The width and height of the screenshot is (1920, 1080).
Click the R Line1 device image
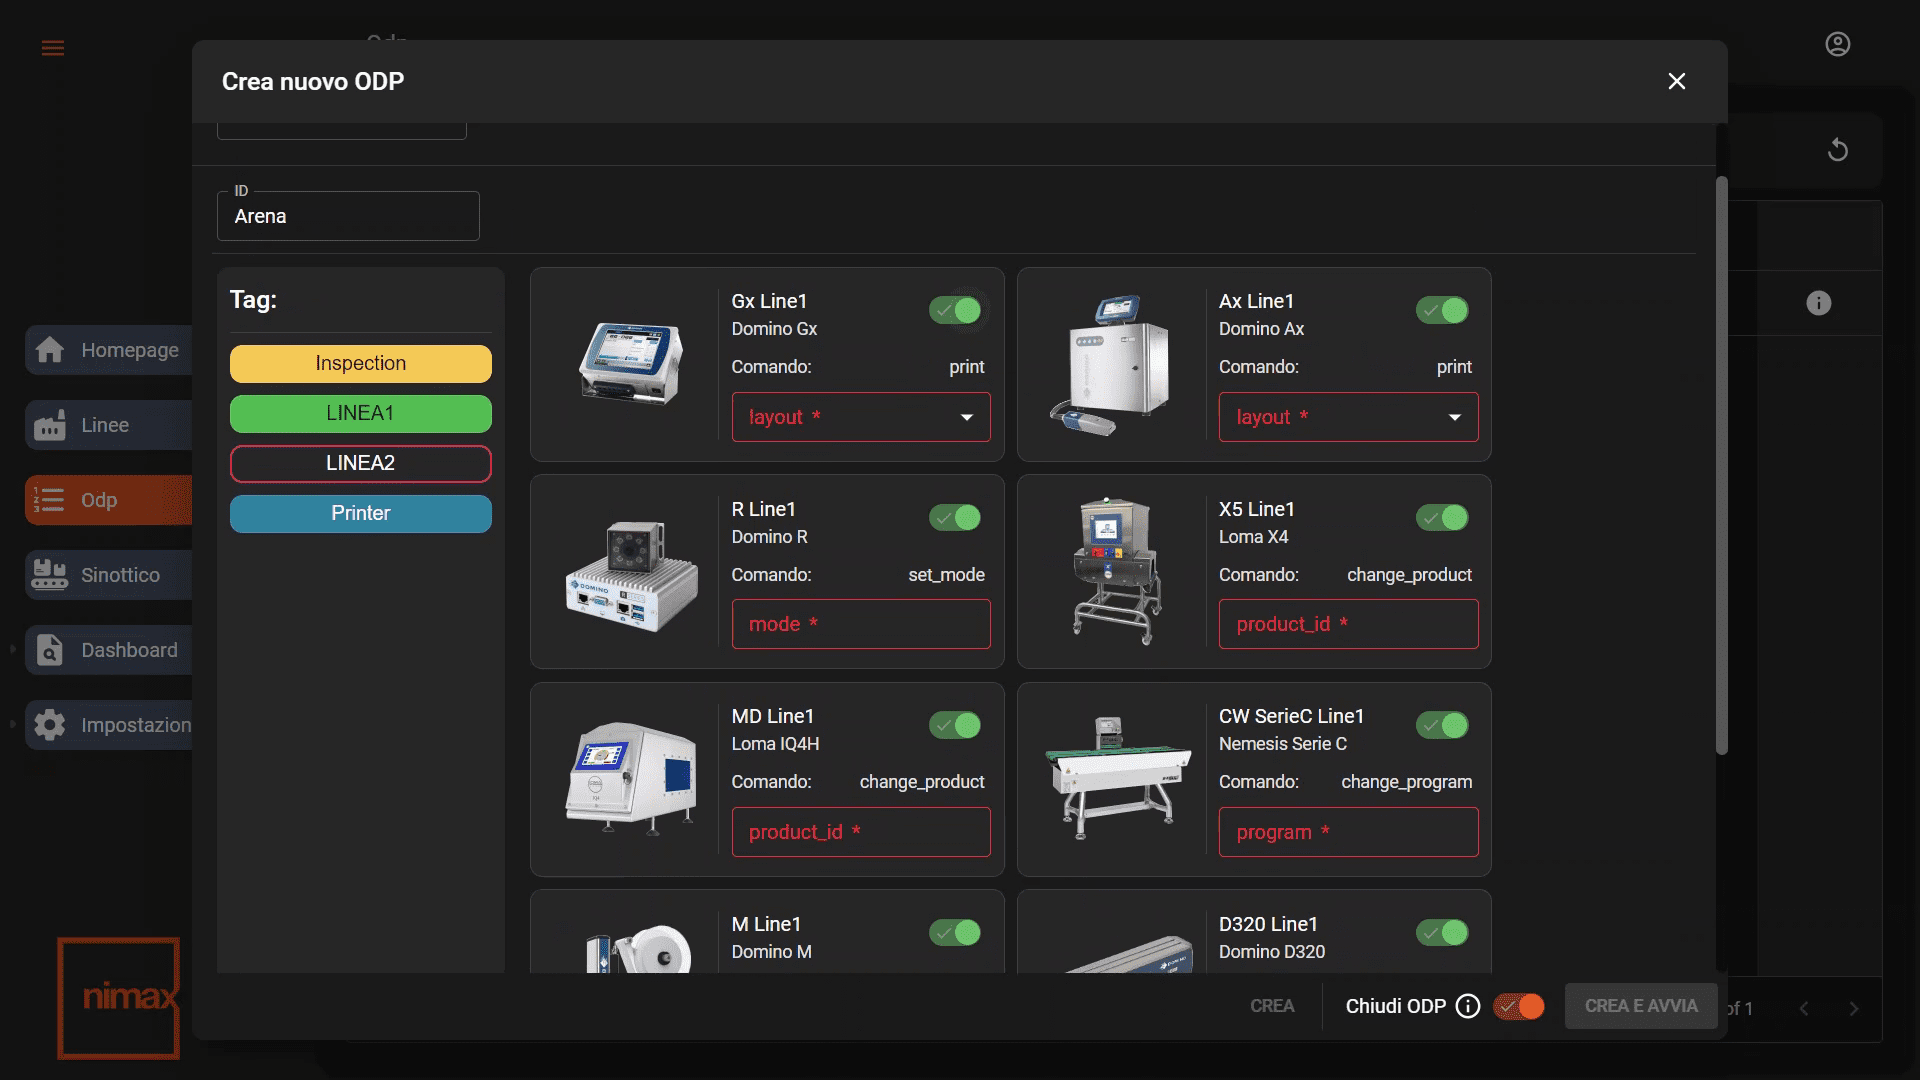click(632, 575)
